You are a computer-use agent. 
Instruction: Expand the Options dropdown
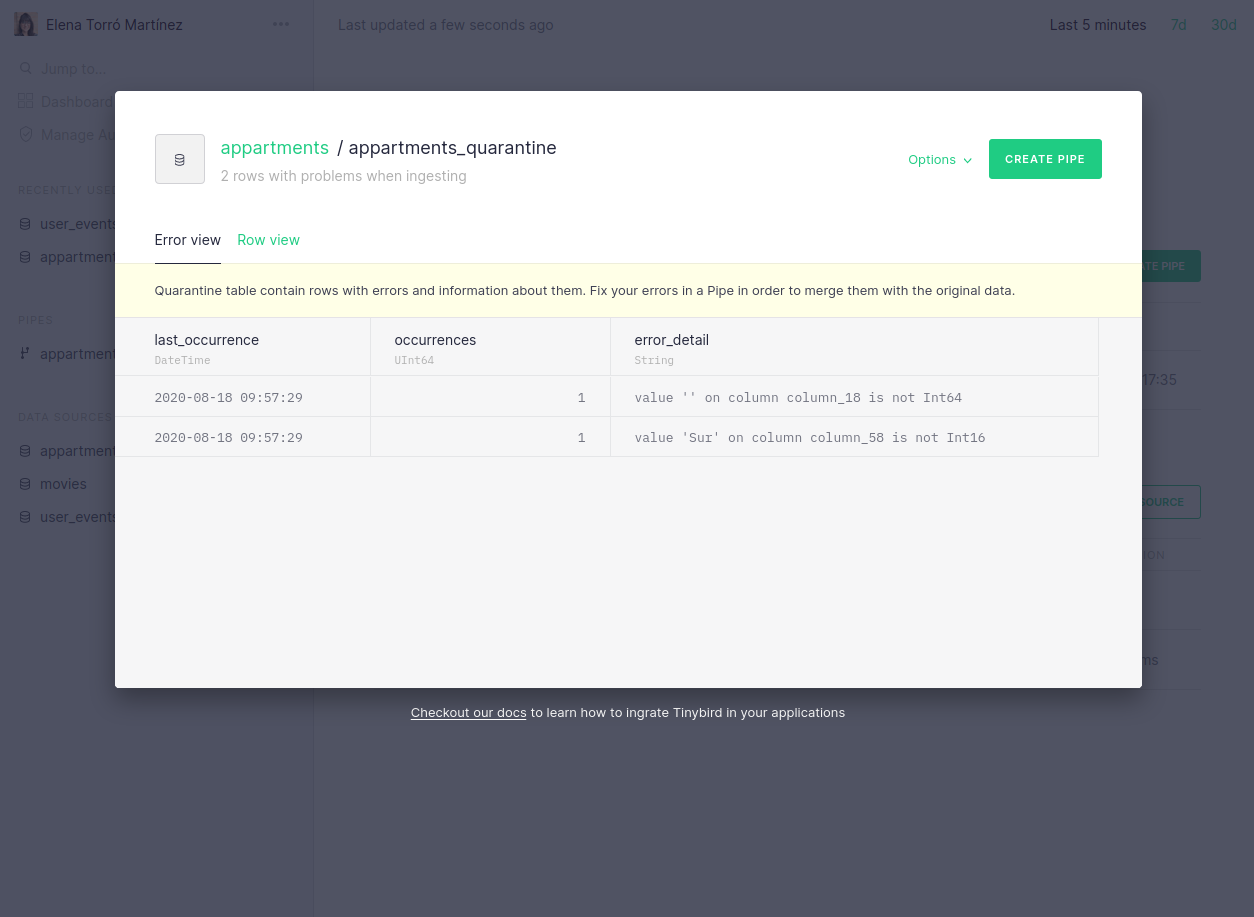932,160
